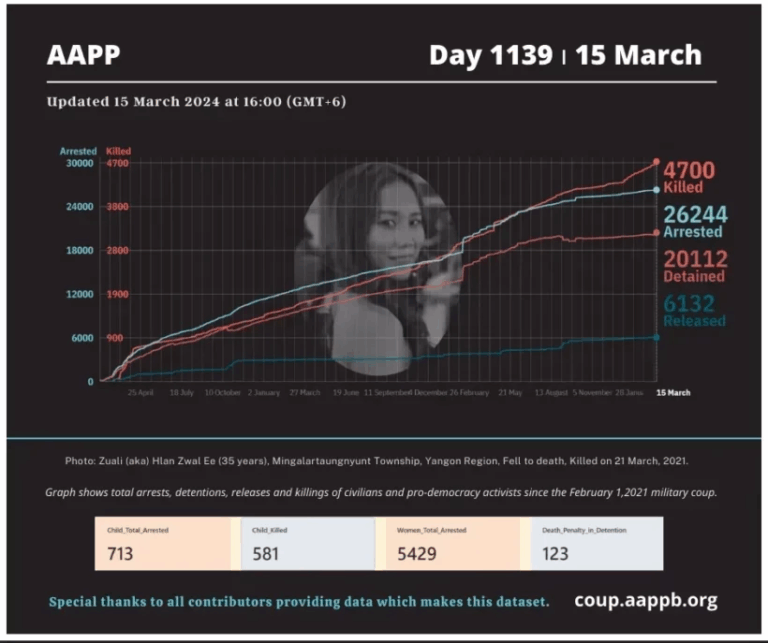Select the Death_Penalty_in_Detention 123 card
This screenshot has height=643, width=768.
(x=597, y=544)
